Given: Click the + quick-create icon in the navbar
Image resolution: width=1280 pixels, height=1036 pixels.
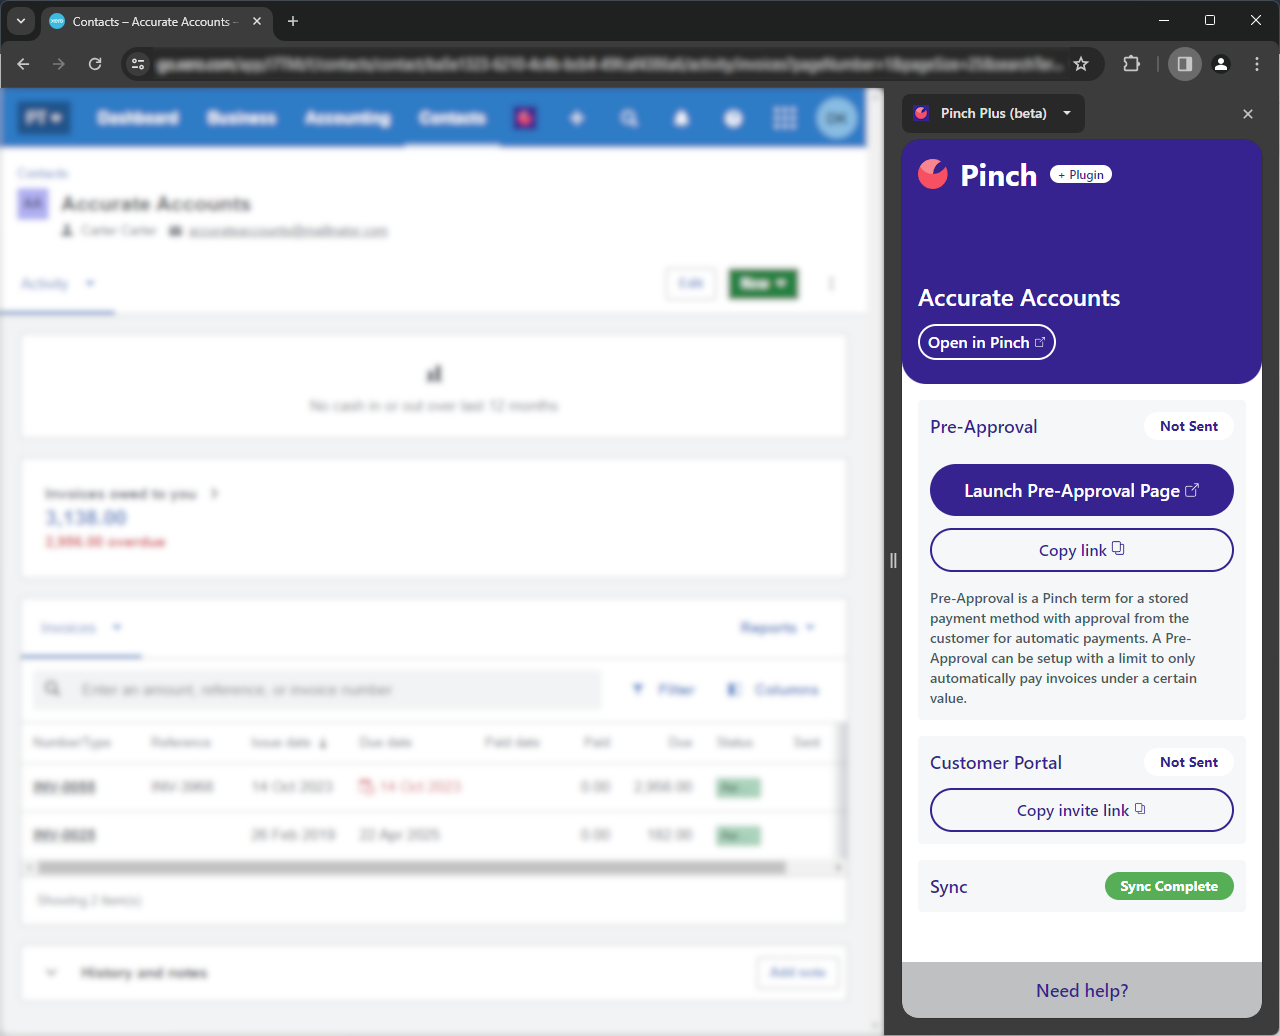Looking at the screenshot, I should pos(577,118).
